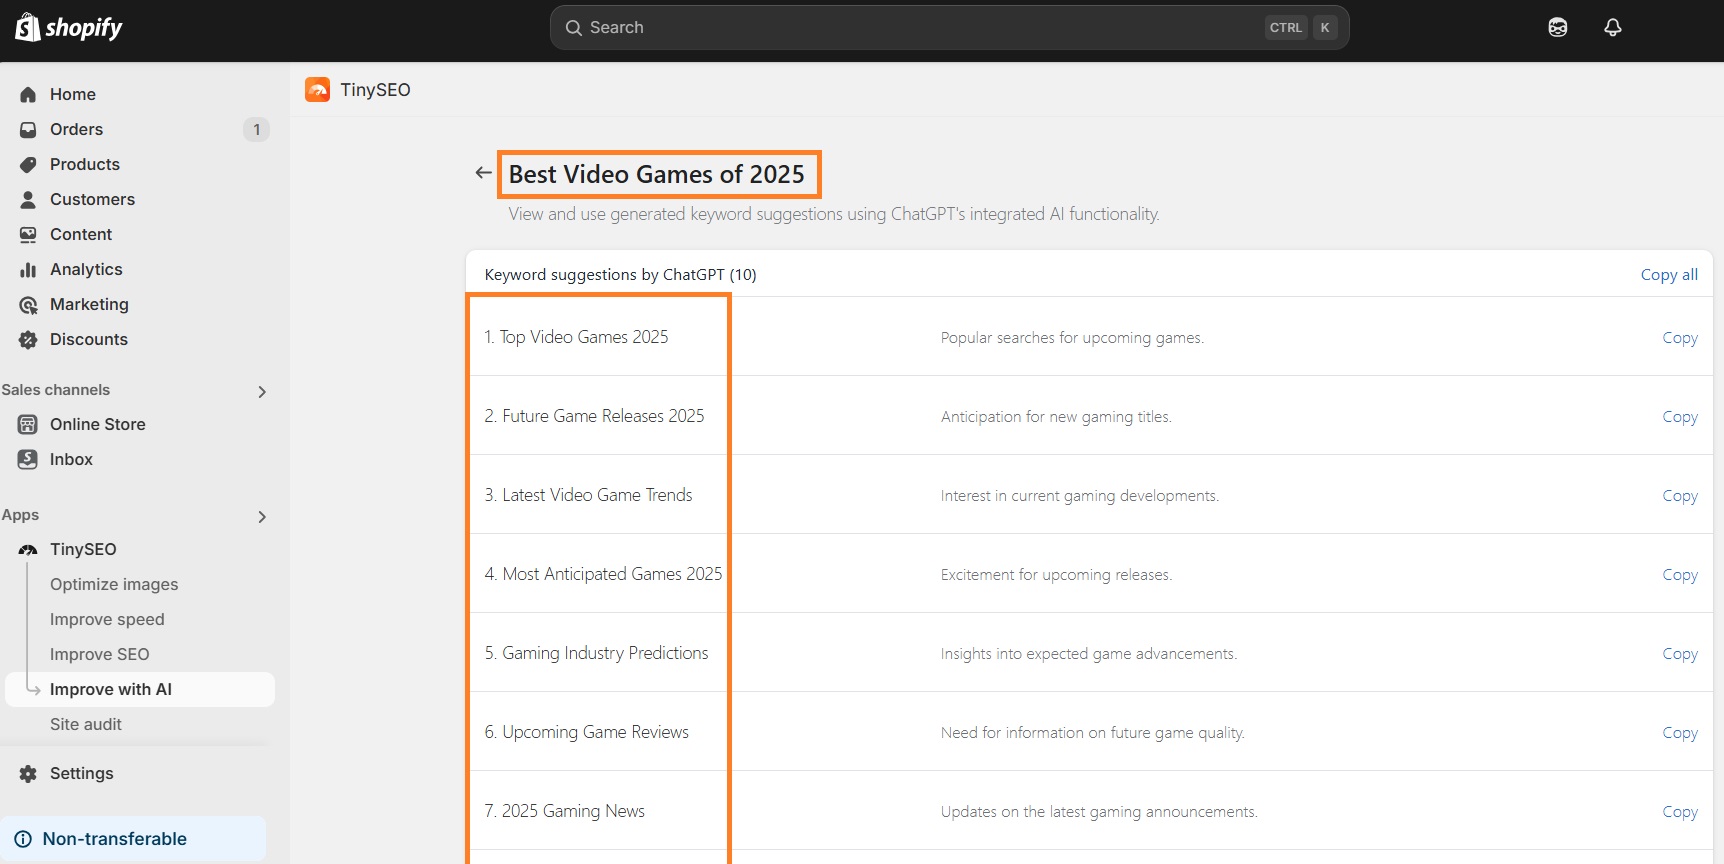
Task: Click the Home icon in the sidebar
Action: [28, 94]
